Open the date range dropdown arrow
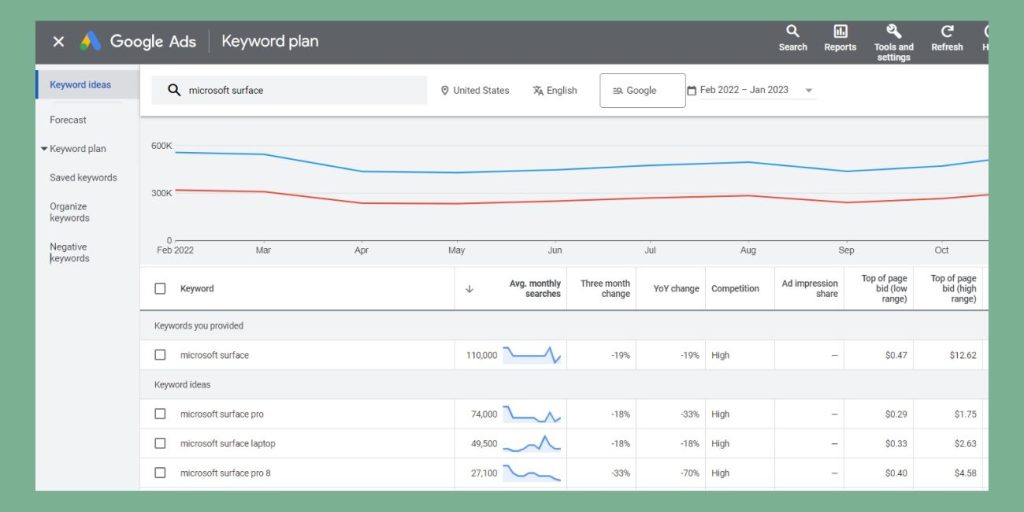Screen dimensions: 1024x512 pos(808,91)
